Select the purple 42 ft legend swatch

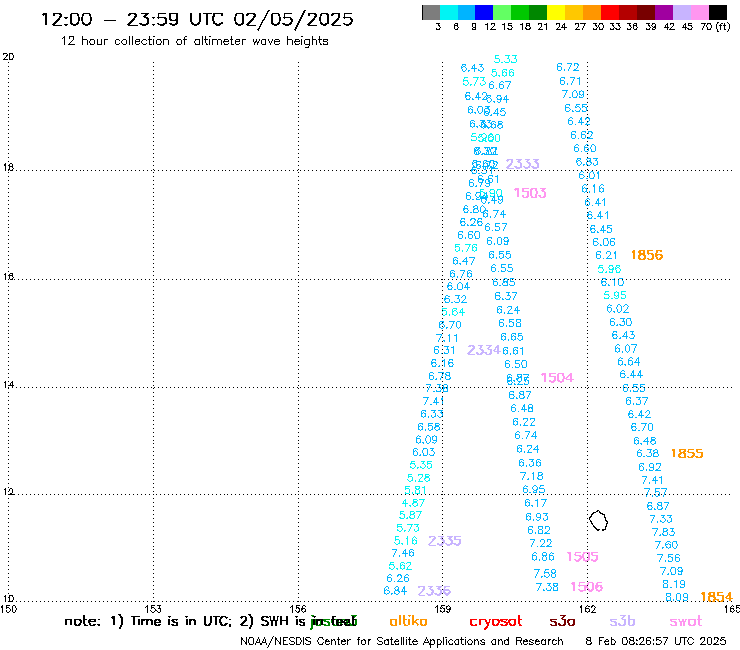(x=663, y=12)
